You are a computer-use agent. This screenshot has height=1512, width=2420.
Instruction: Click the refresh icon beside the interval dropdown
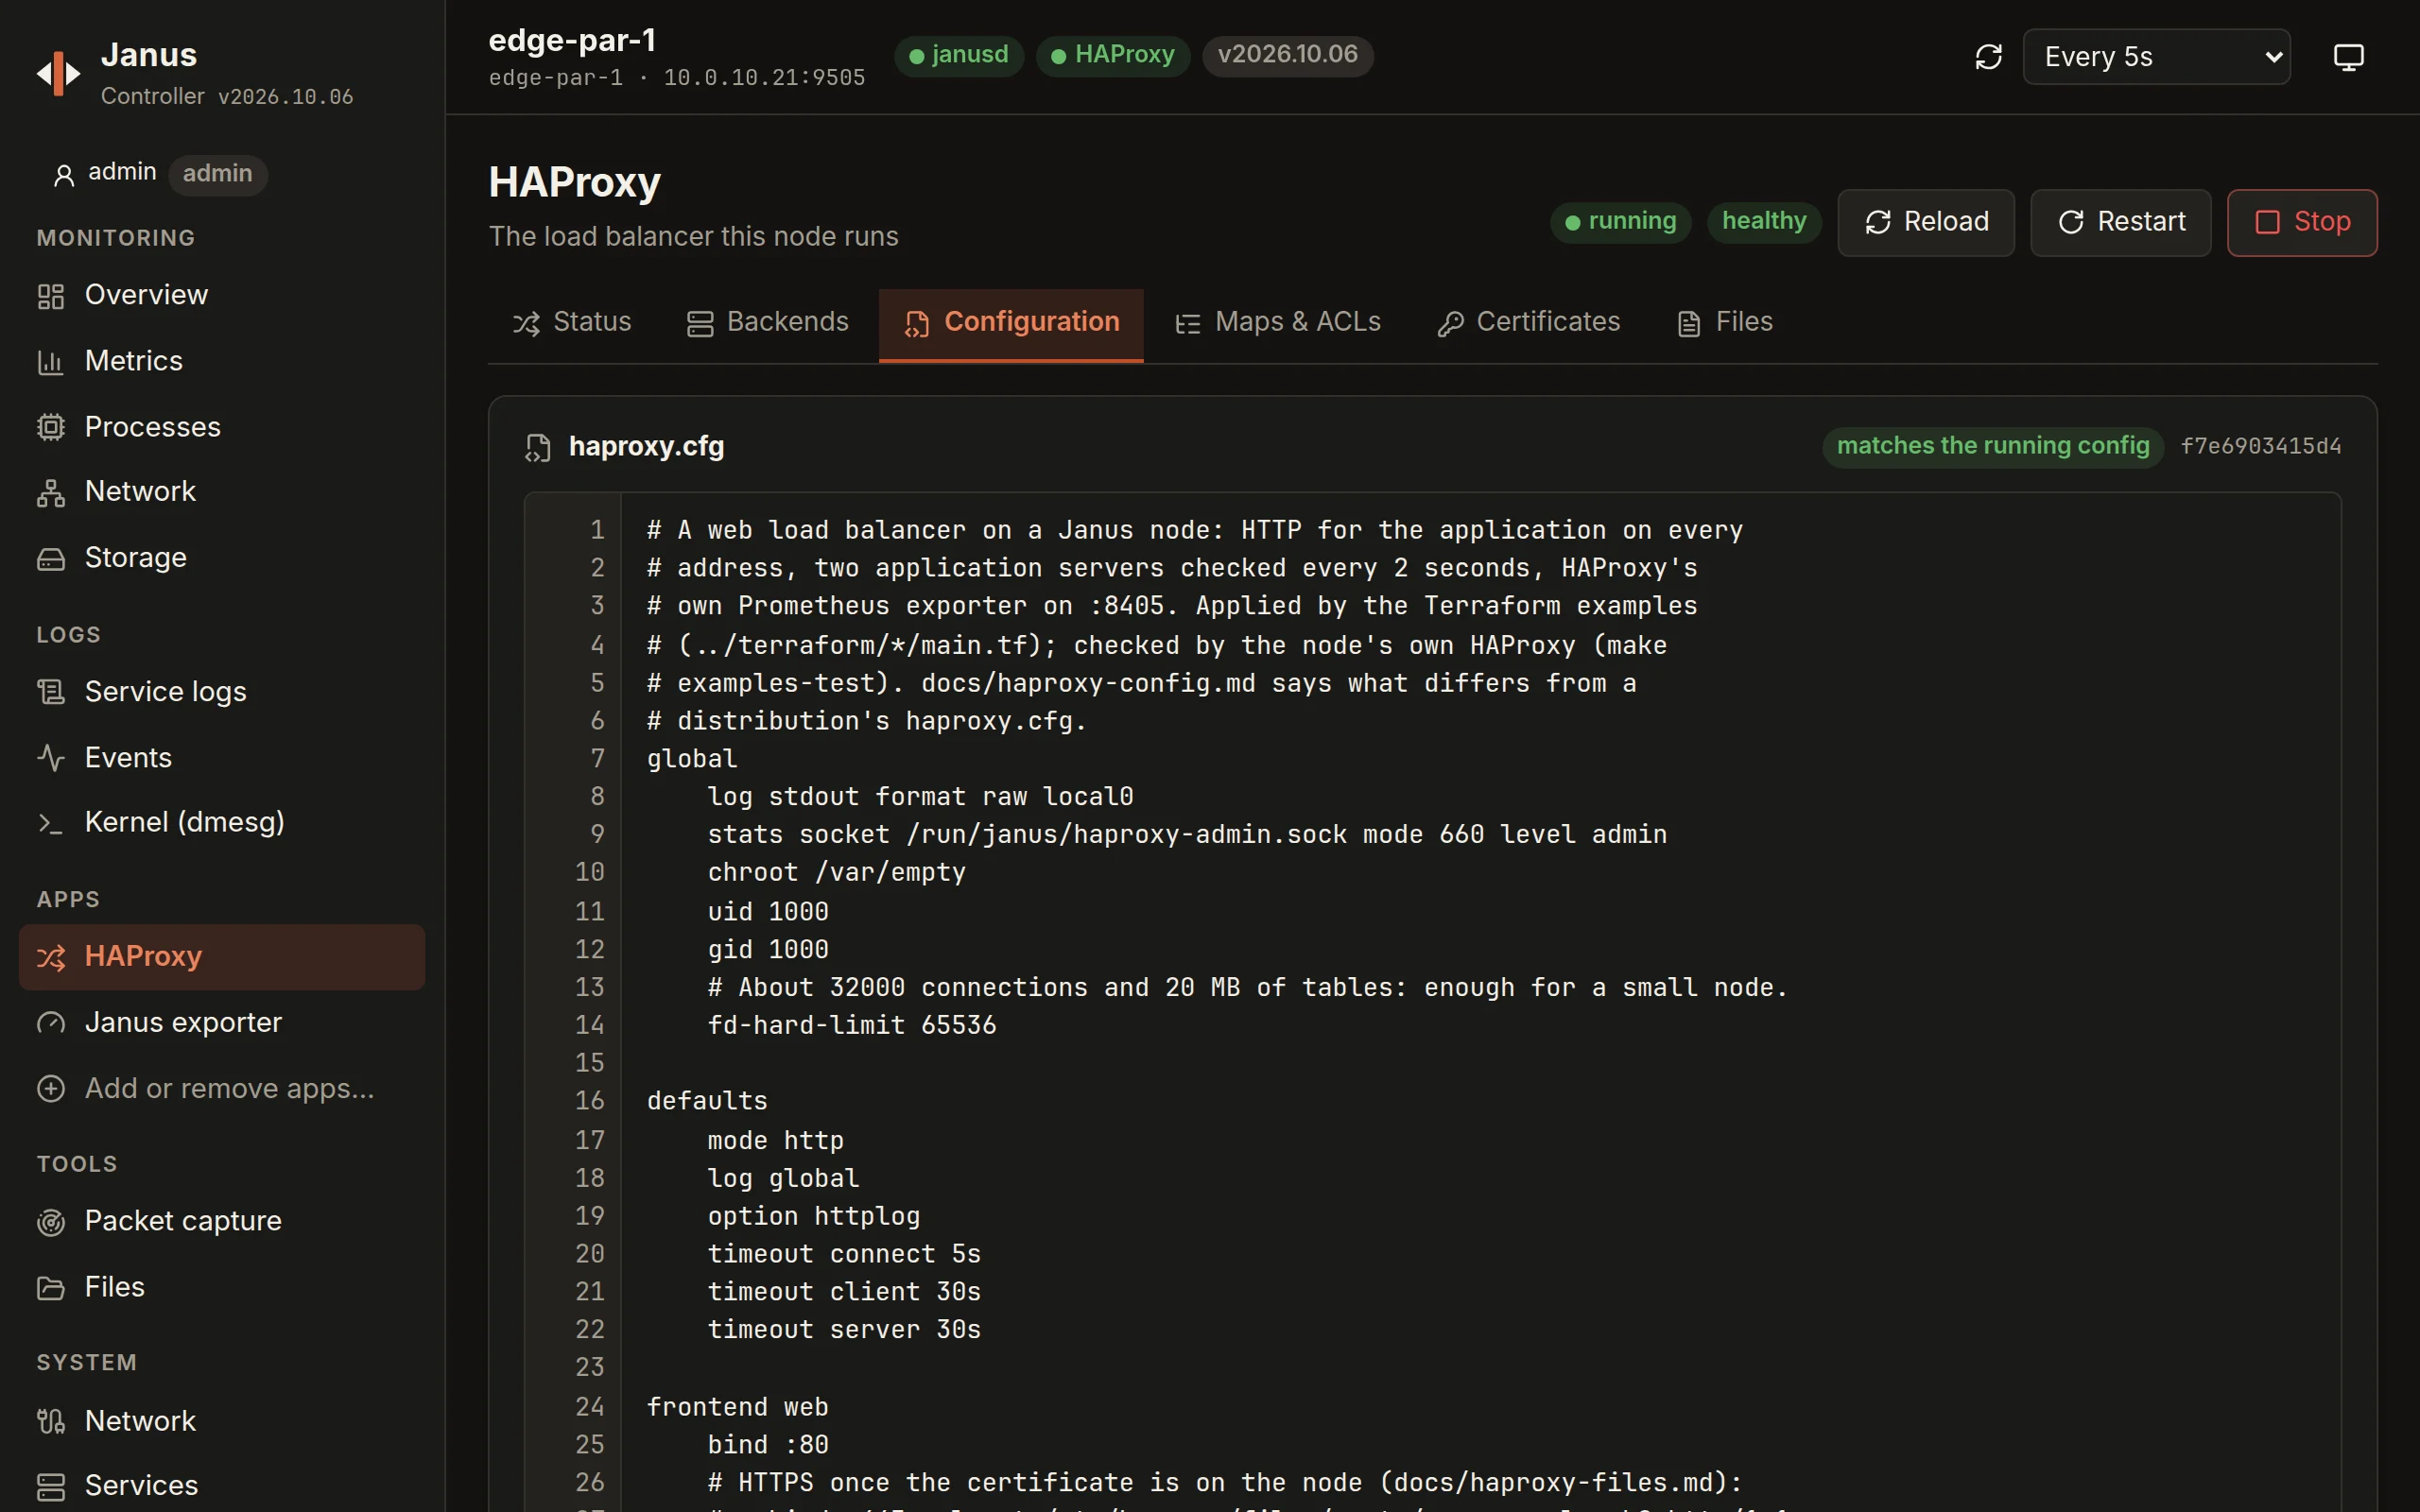click(x=1988, y=57)
